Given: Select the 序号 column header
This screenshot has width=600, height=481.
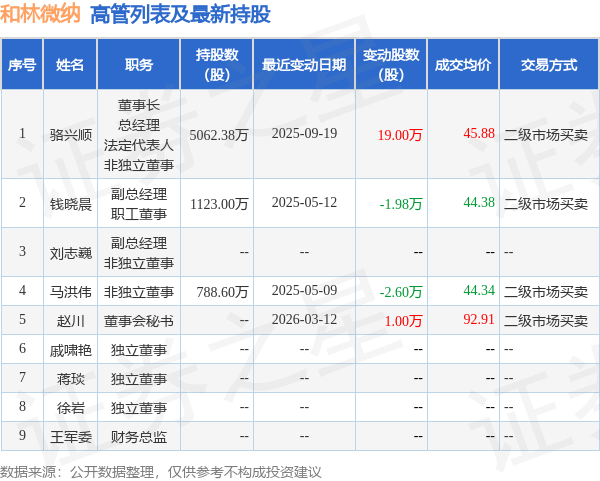Looking at the screenshot, I should pos(22,65).
